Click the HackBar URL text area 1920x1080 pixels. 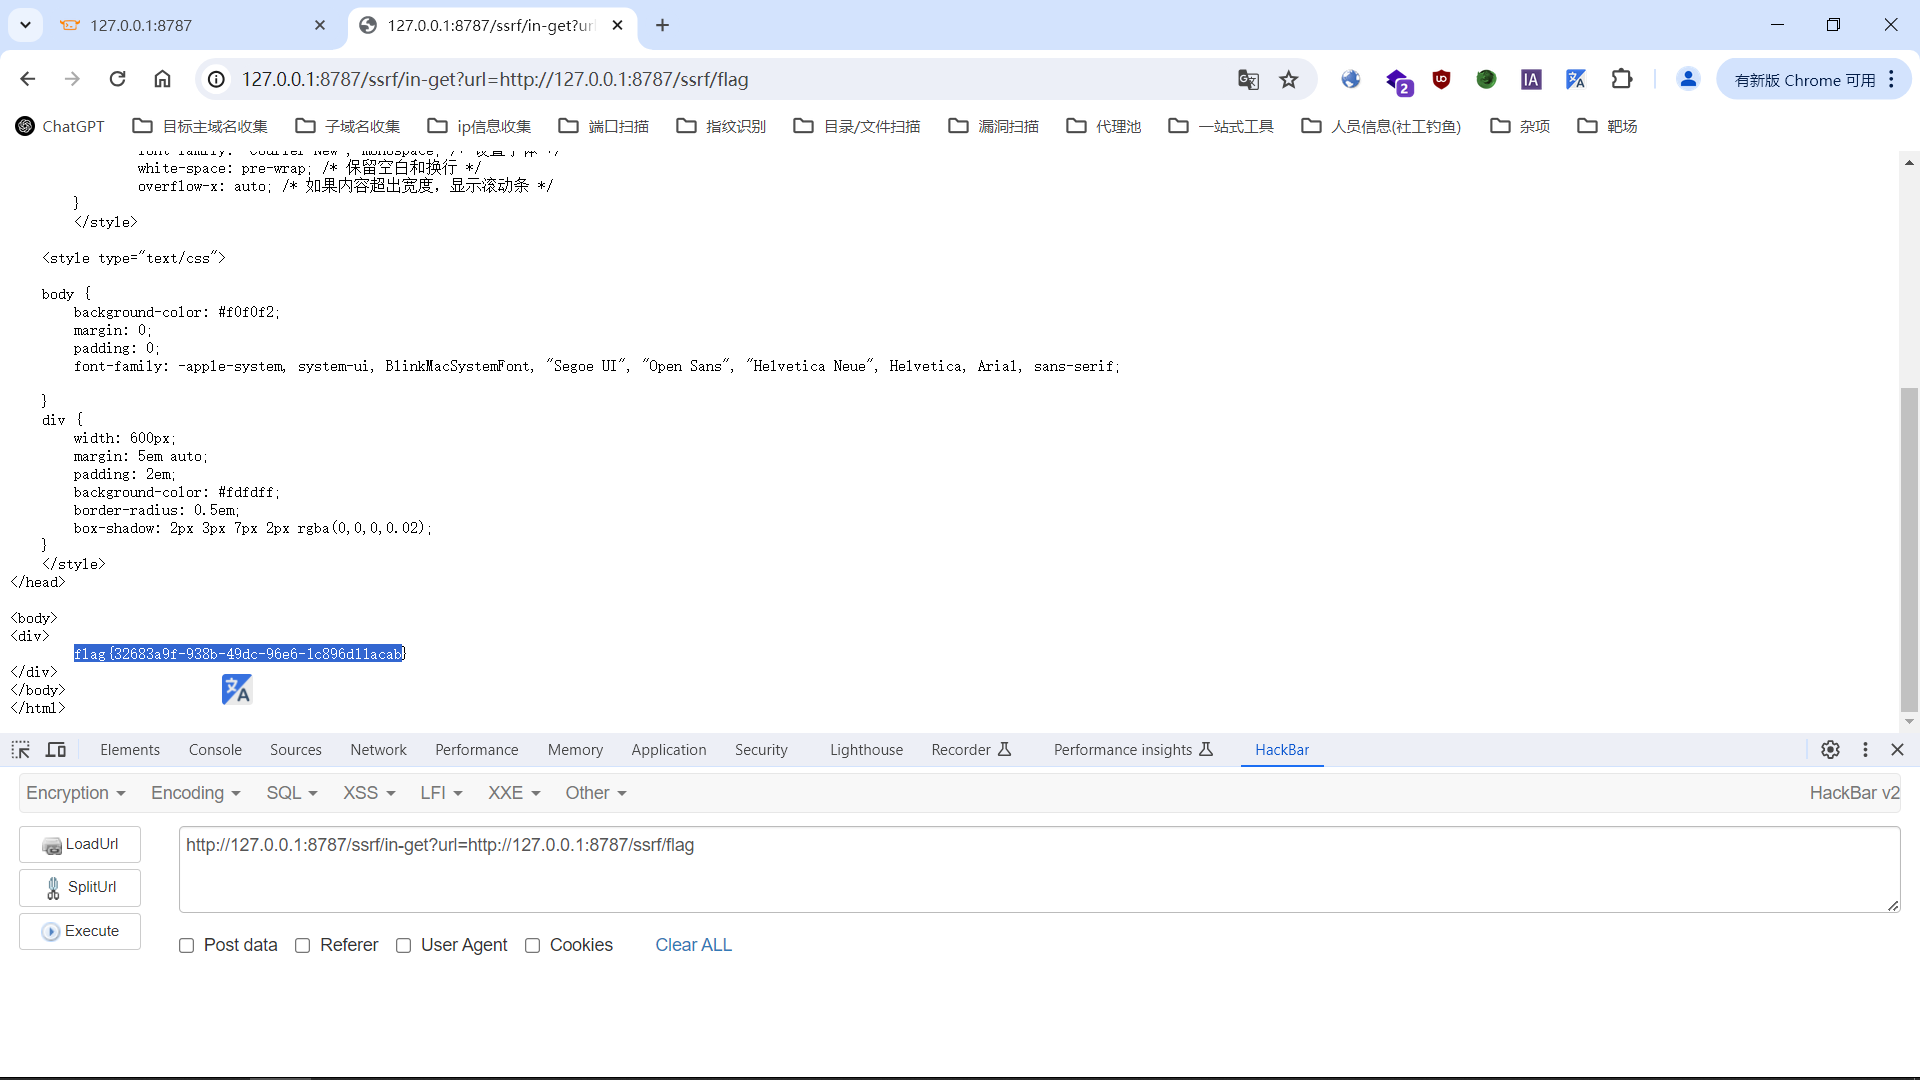[1038, 869]
